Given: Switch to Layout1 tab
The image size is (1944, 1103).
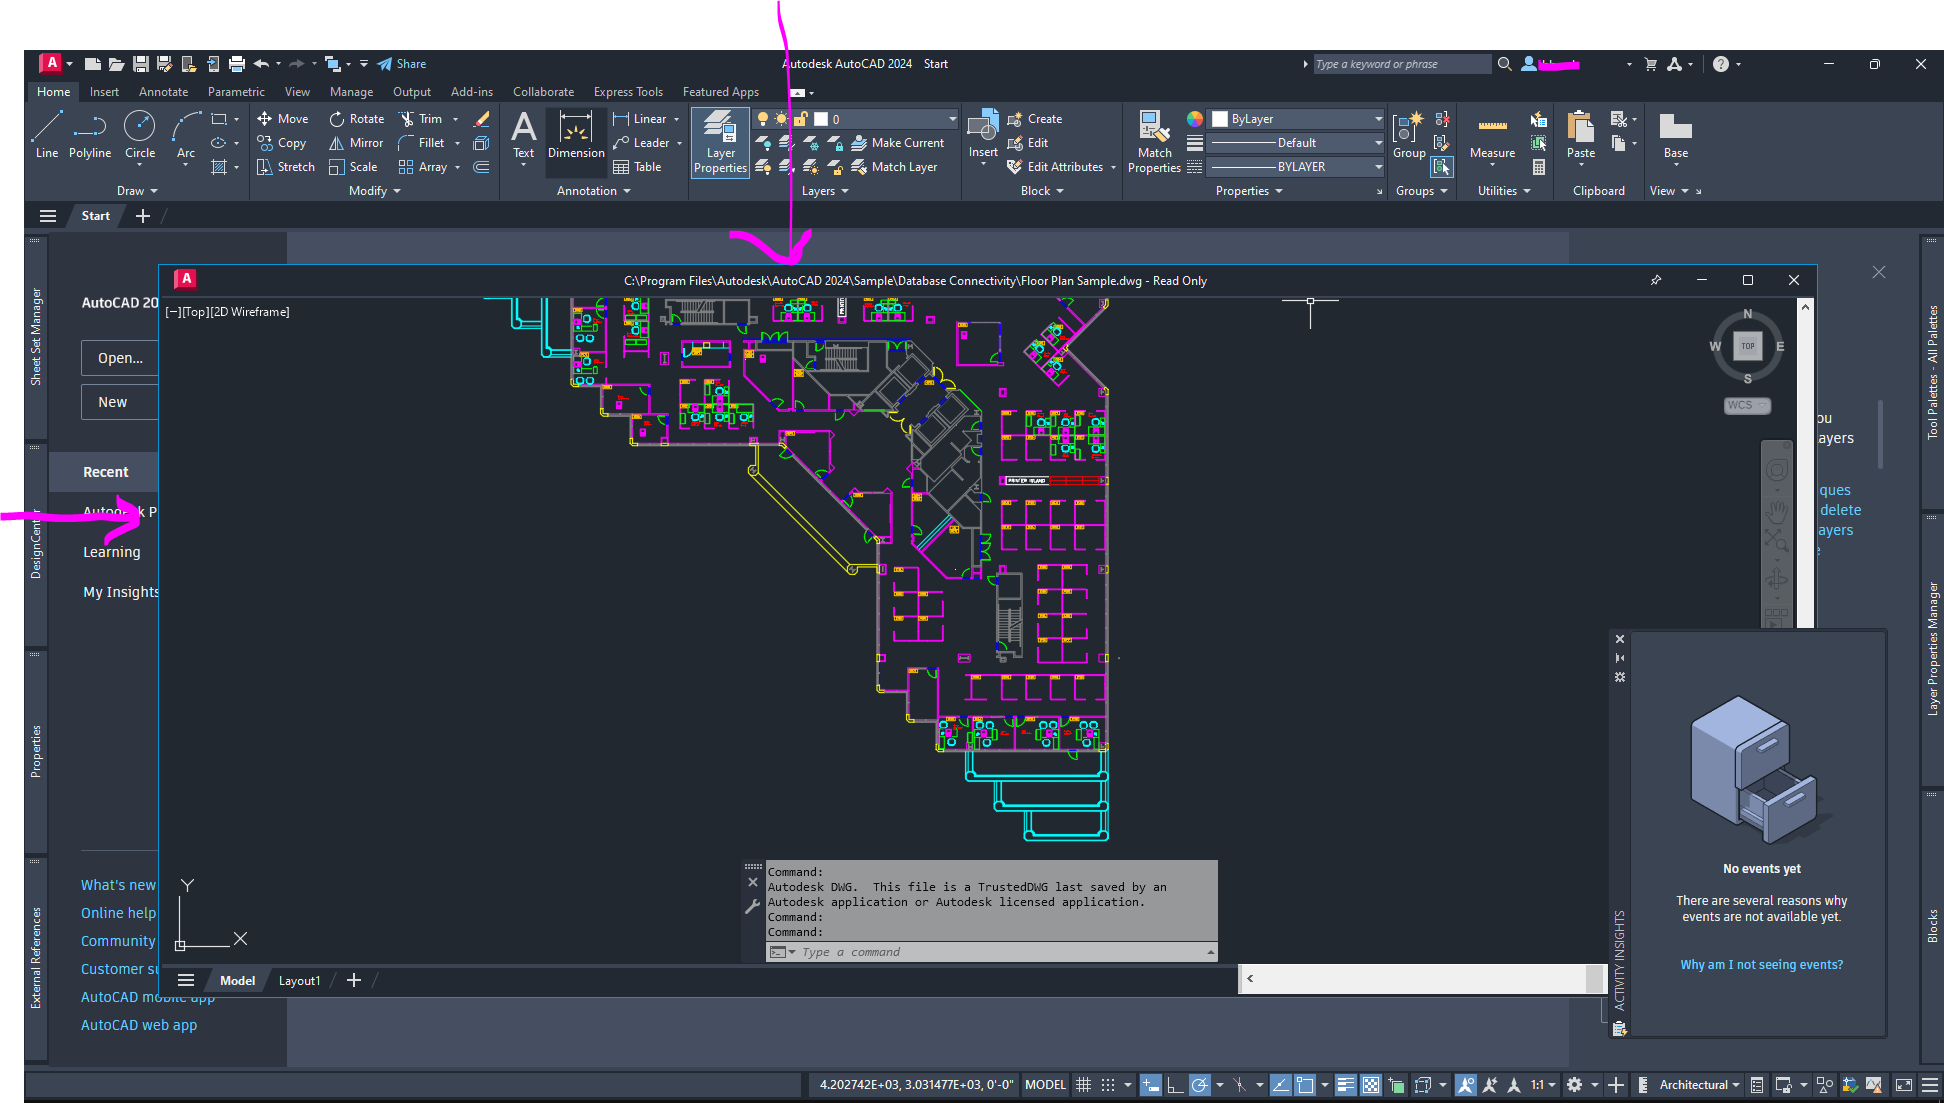Looking at the screenshot, I should [x=299, y=981].
